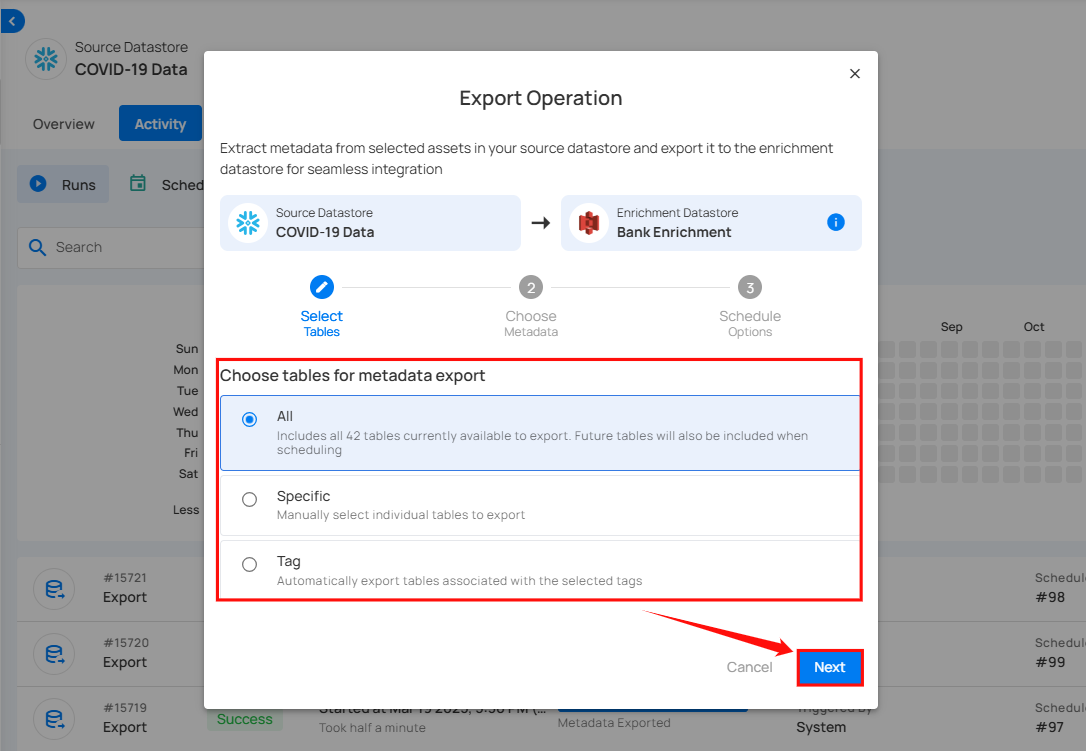1086x751 pixels.
Task: Click Cancel to dismiss the export
Action: (x=749, y=667)
